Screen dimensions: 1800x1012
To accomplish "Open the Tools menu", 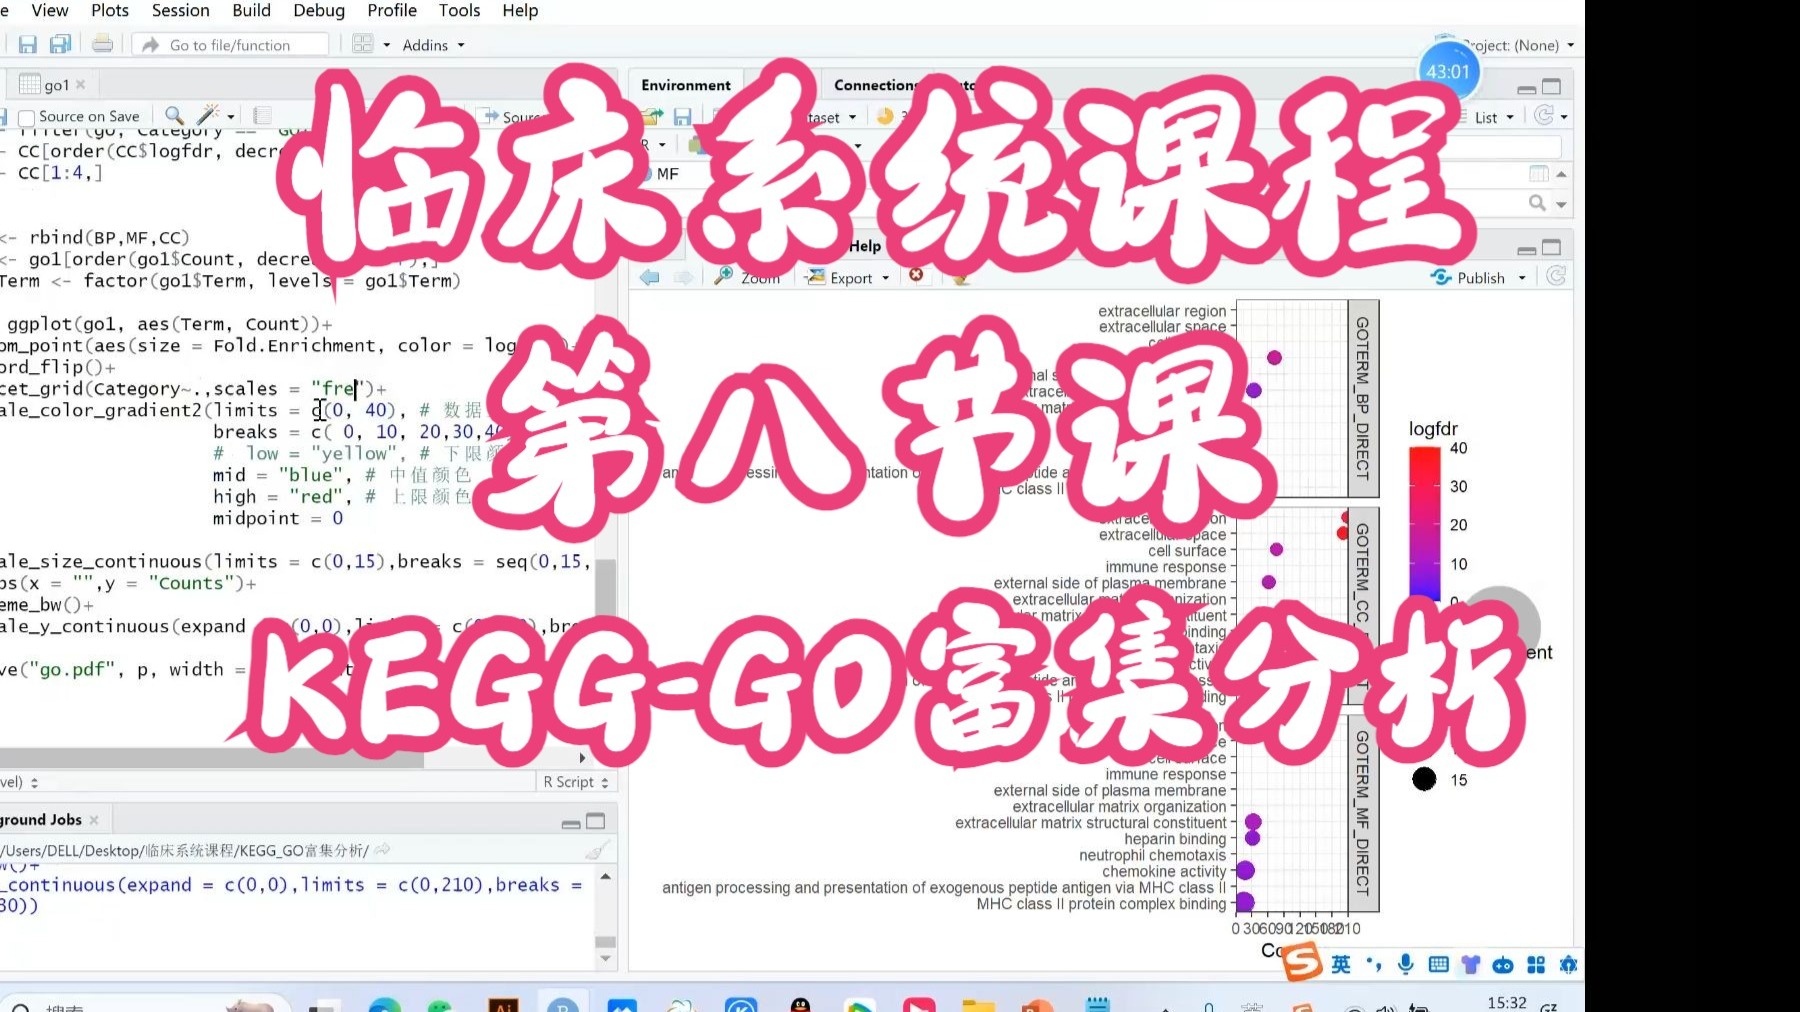I will coord(459,11).
